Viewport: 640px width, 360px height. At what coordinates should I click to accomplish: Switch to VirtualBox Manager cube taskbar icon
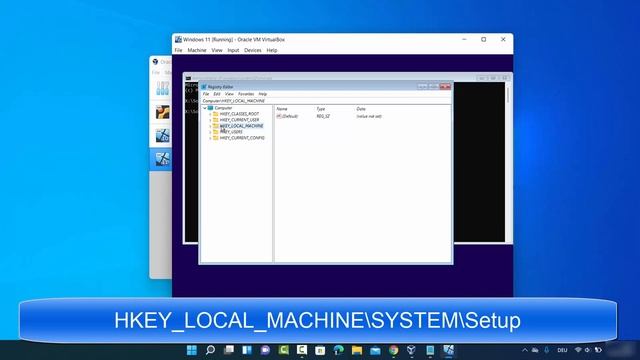pos(411,350)
